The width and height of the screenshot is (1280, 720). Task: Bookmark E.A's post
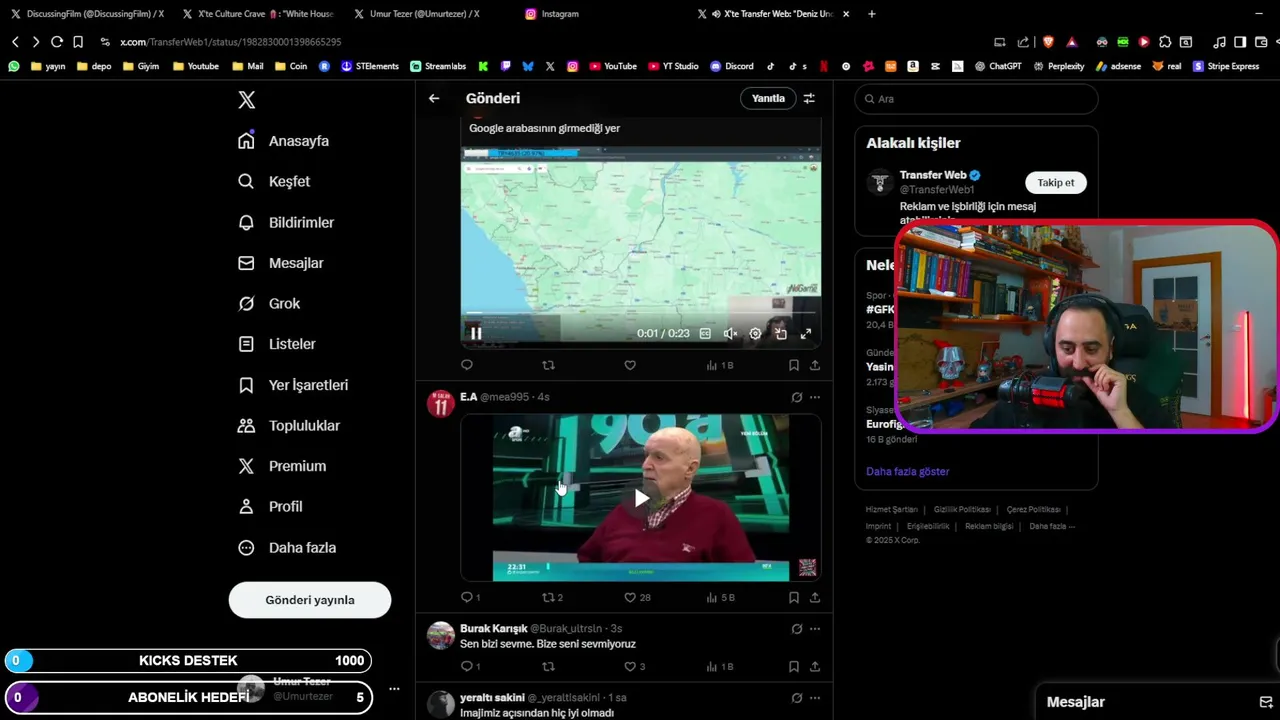tap(793, 597)
